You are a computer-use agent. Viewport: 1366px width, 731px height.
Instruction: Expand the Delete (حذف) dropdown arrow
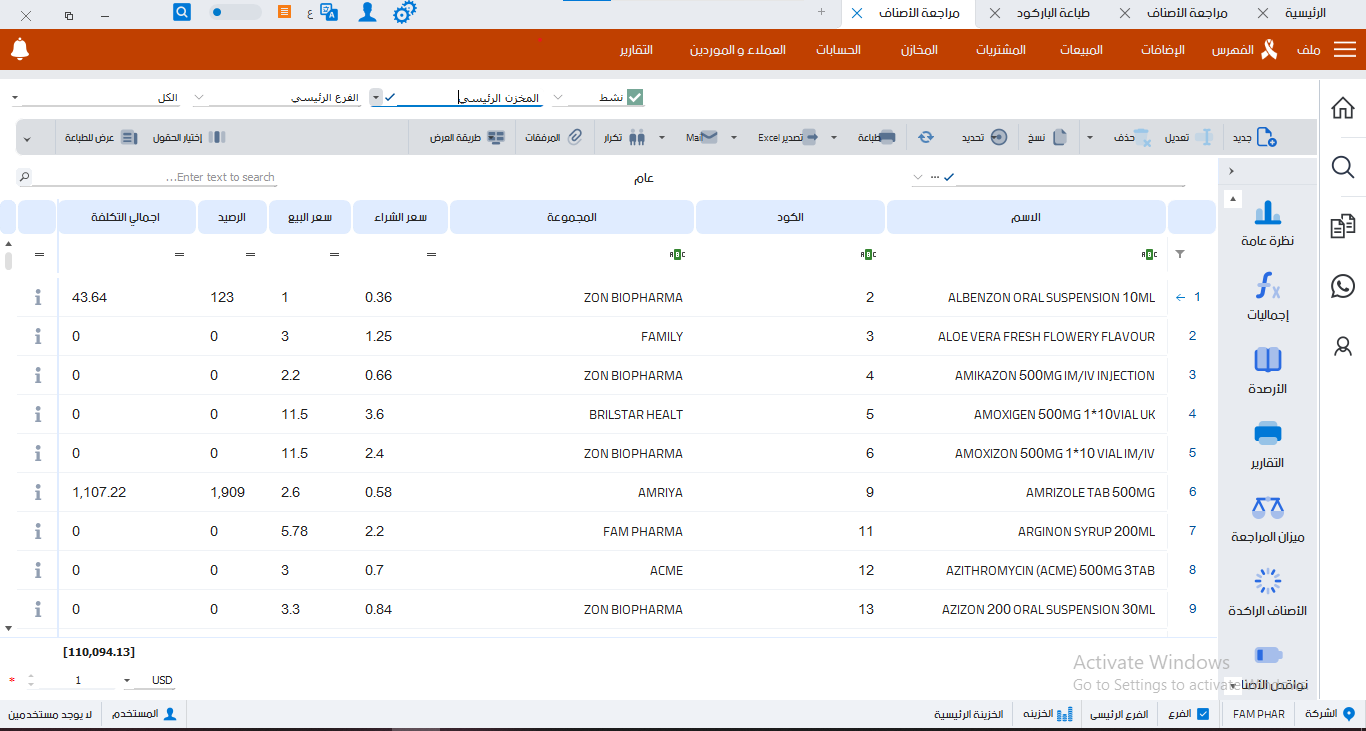click(x=1090, y=138)
